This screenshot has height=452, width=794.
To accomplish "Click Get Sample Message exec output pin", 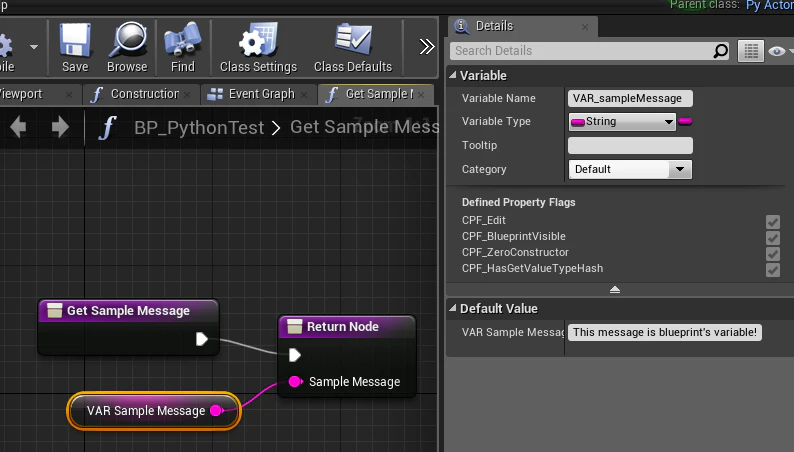I will [202, 339].
